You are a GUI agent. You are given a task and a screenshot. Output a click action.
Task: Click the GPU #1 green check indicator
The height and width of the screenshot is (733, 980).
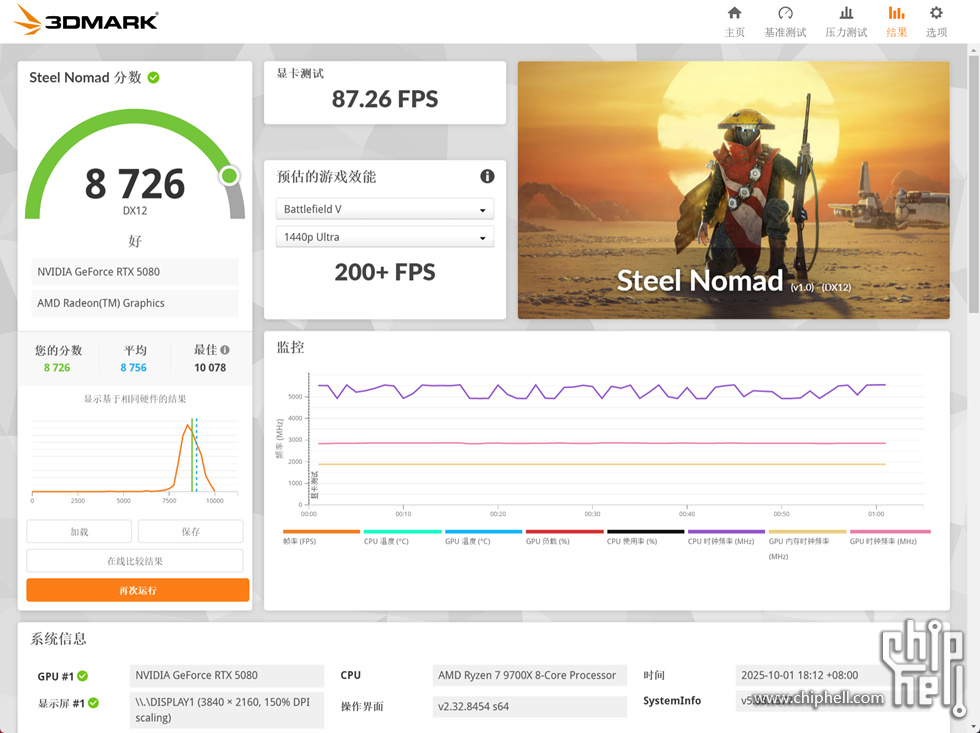tap(83, 676)
